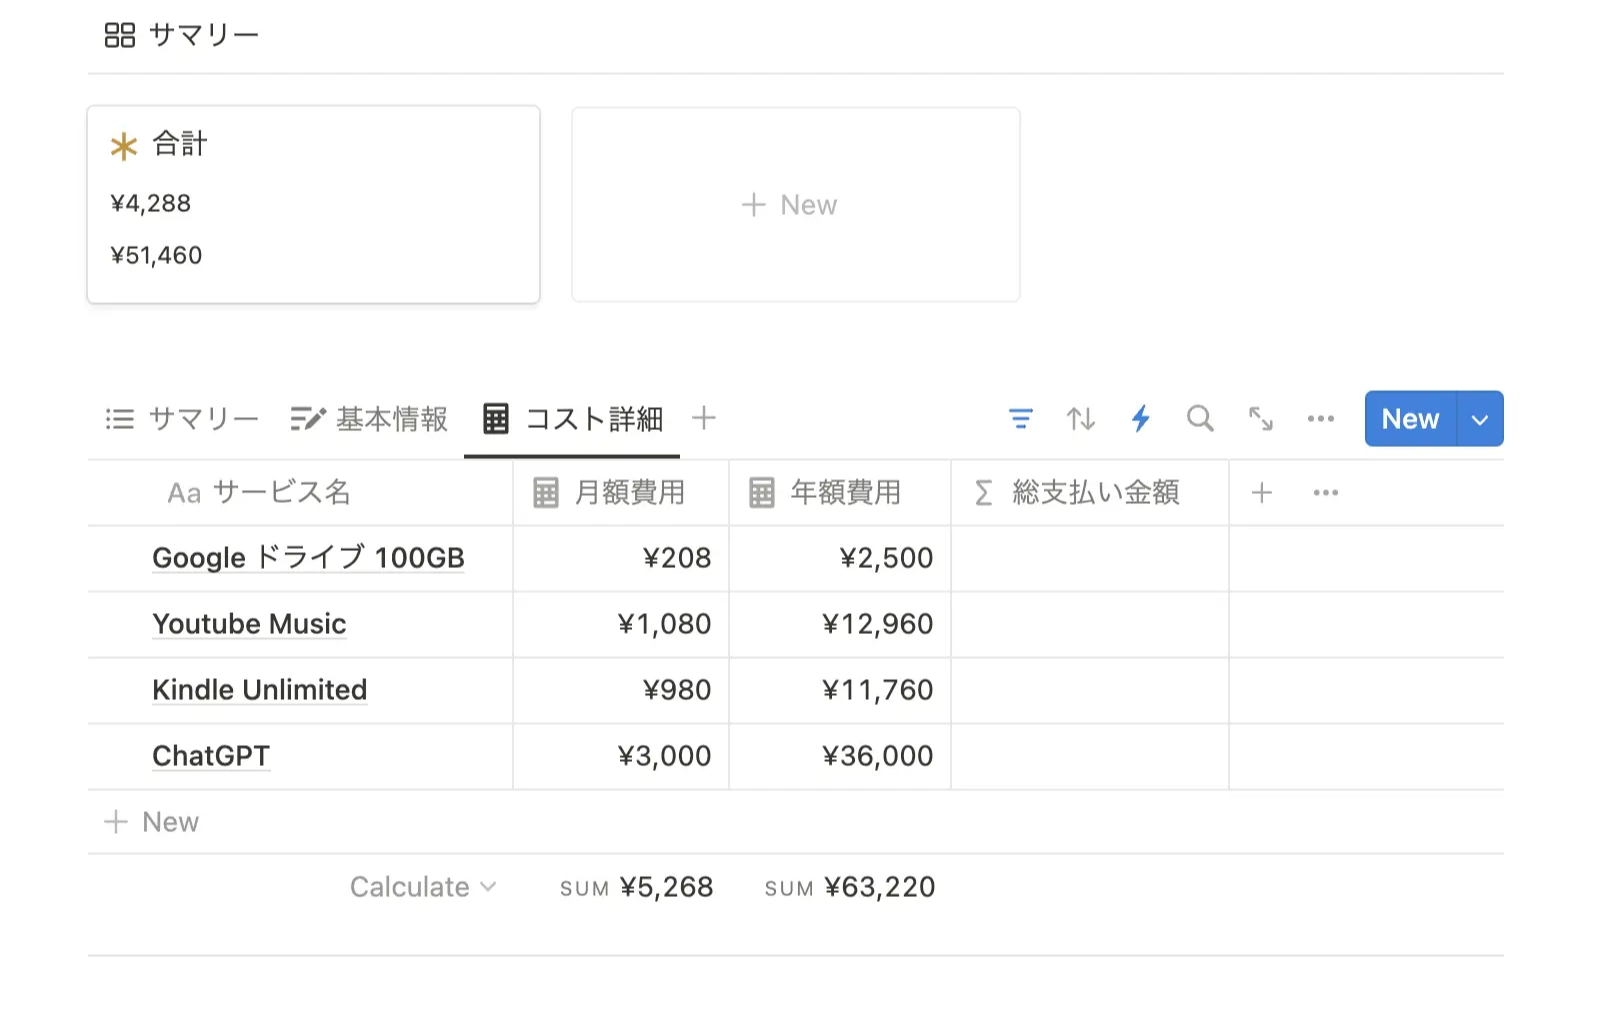Viewport: 1616px width, 1017px height.
Task: Open the Calculate dropdown under サービス名
Action: click(x=423, y=887)
